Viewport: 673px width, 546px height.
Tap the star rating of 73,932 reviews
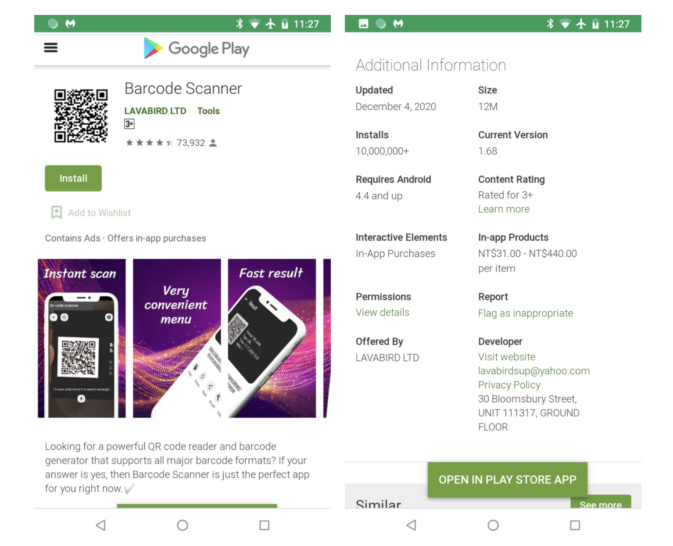tap(149, 143)
